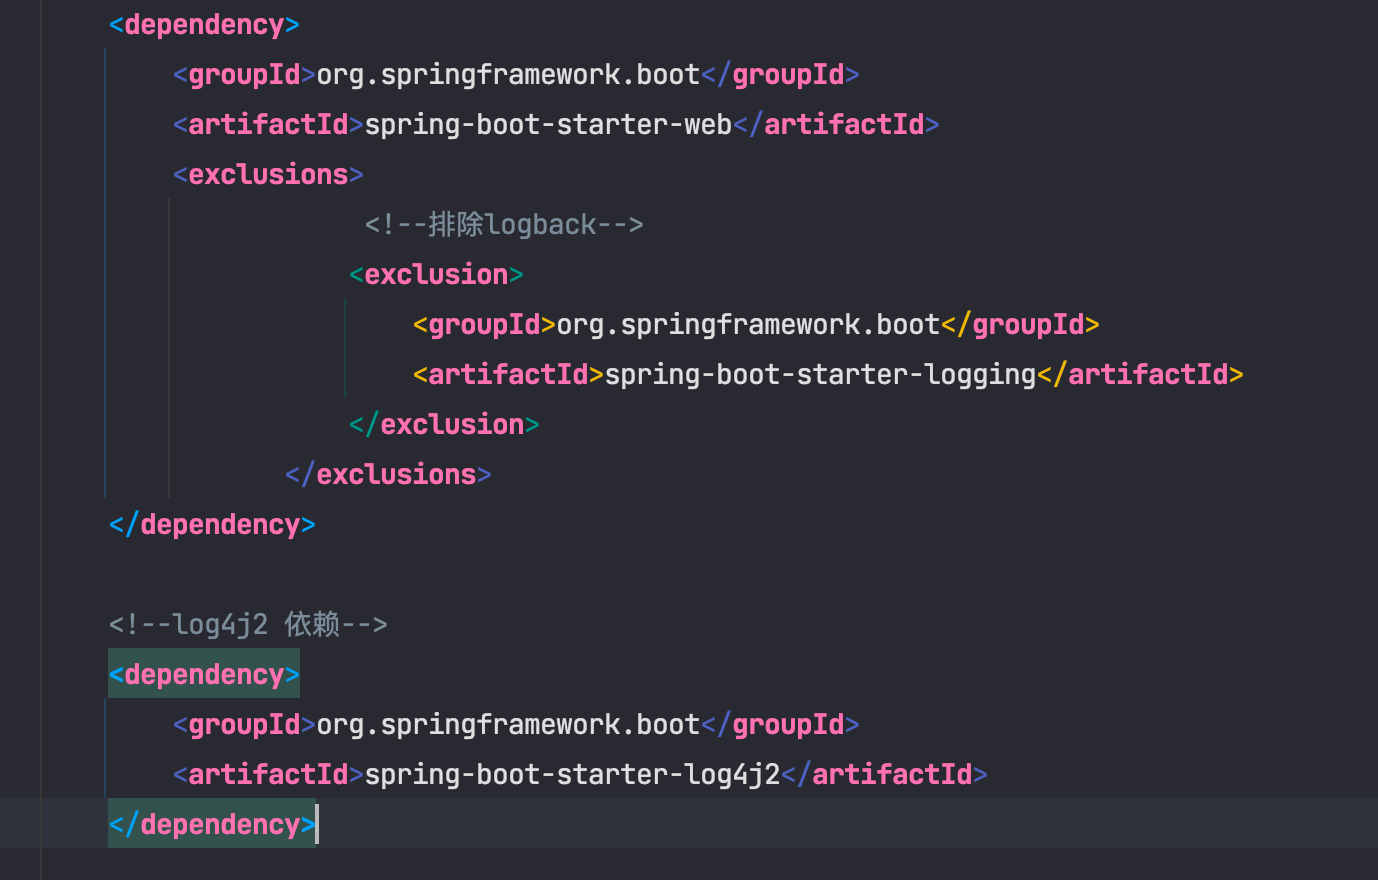Click the closing /dependency tag below /exclusions
Screen dimensions: 1378x880
(x=212, y=524)
